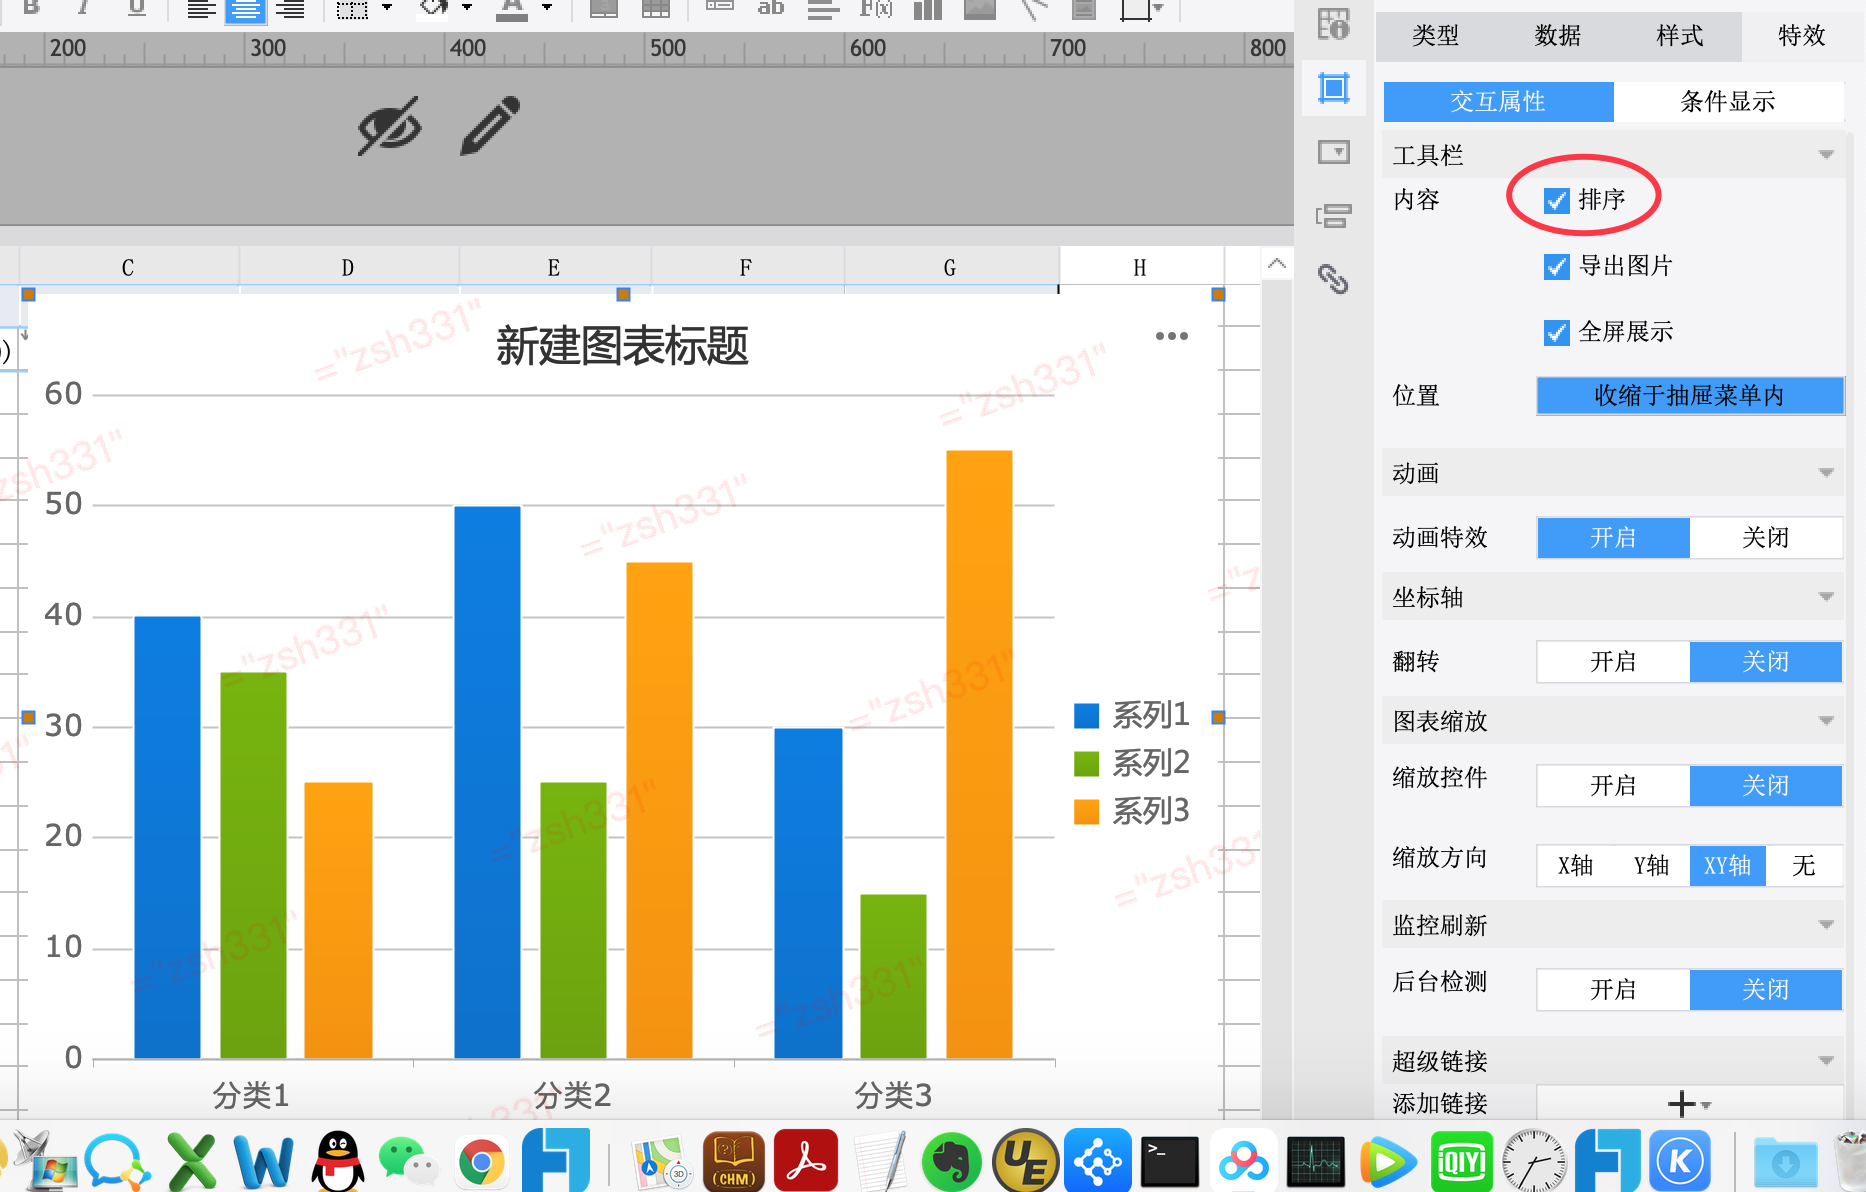
Task: Select the 特效 tab
Action: (x=1802, y=36)
